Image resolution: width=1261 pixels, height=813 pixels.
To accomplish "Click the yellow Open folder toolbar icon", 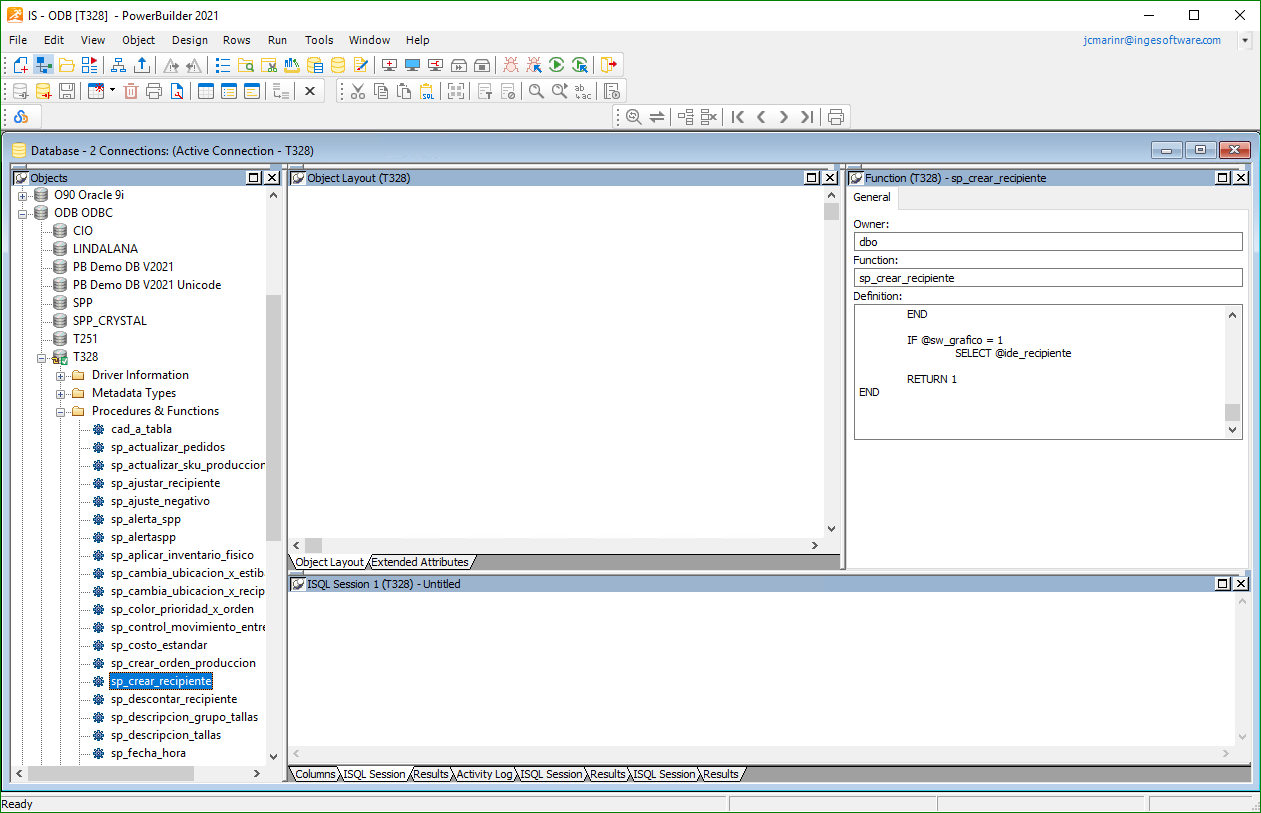I will [x=67, y=65].
